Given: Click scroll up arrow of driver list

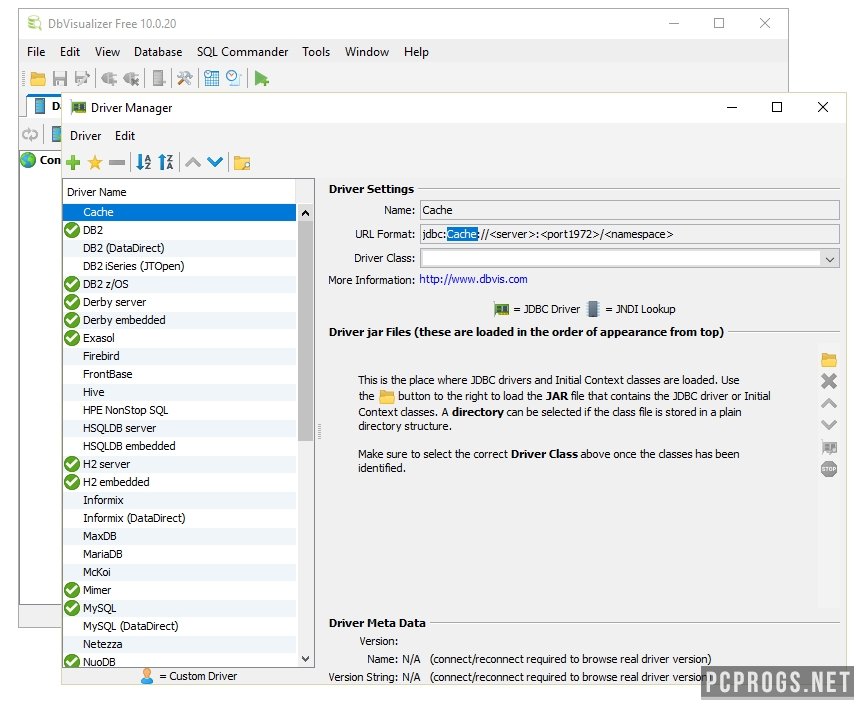Looking at the screenshot, I should pos(305,213).
